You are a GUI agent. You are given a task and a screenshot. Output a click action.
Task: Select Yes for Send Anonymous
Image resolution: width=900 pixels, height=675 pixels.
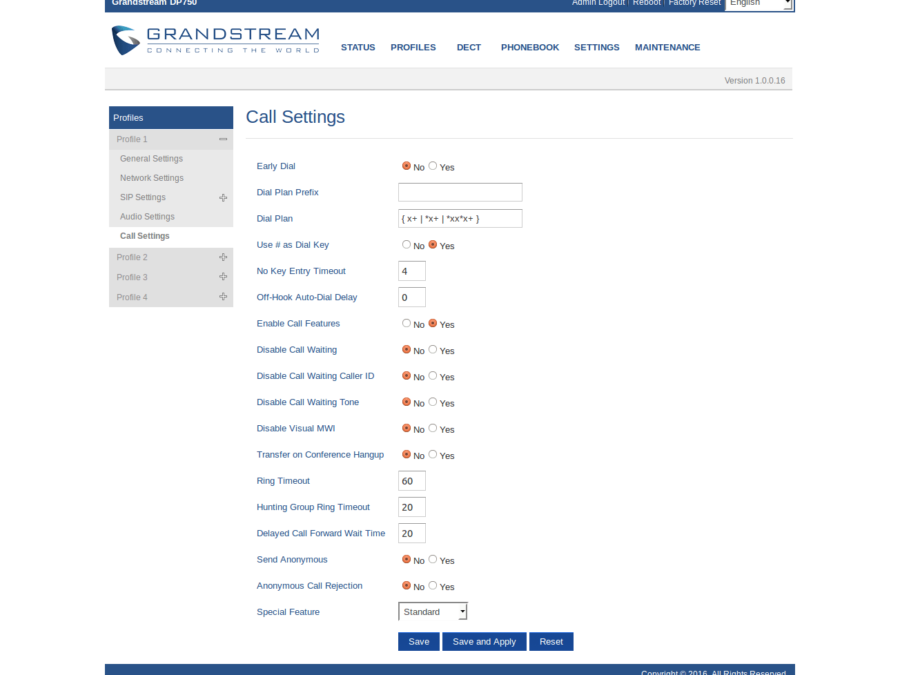click(433, 559)
